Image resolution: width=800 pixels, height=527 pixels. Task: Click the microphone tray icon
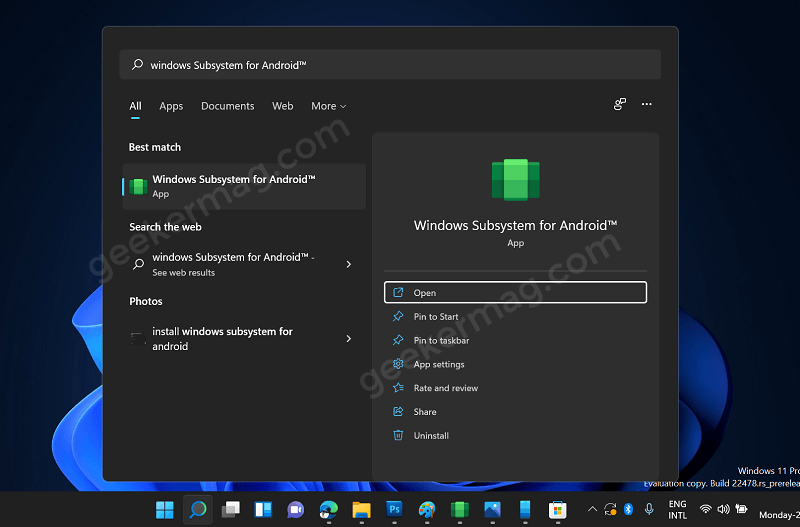coord(649,509)
